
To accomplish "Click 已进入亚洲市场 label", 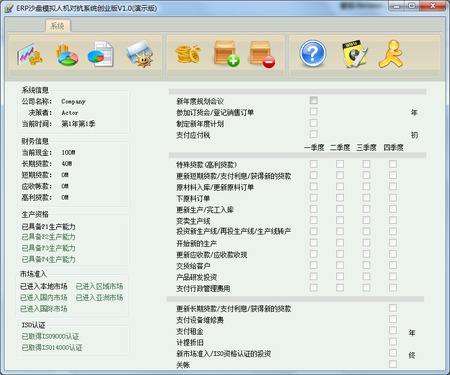I will pyautogui.click(x=99, y=297).
